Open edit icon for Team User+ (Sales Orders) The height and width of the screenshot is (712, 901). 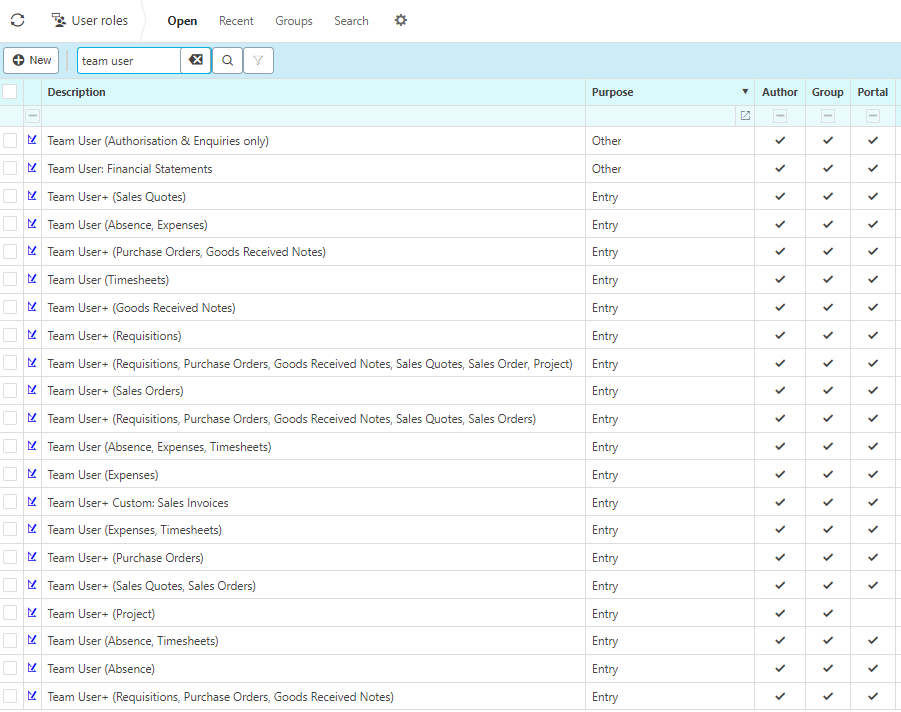[32, 390]
